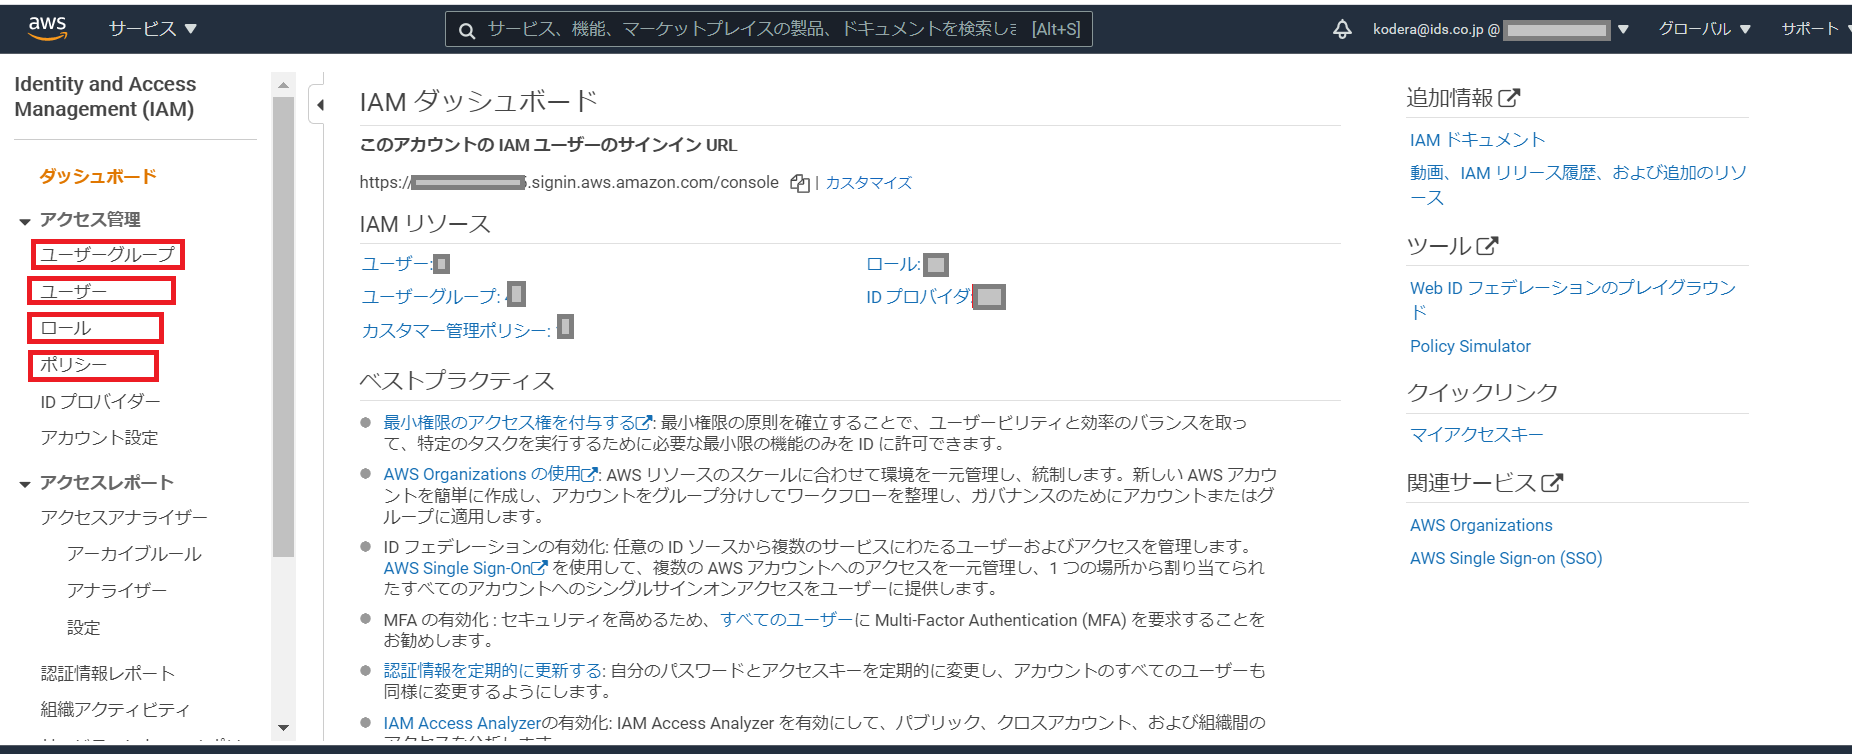Open ID プロバイダー in the sidebar
Image resolution: width=1852 pixels, height=754 pixels.
100,402
